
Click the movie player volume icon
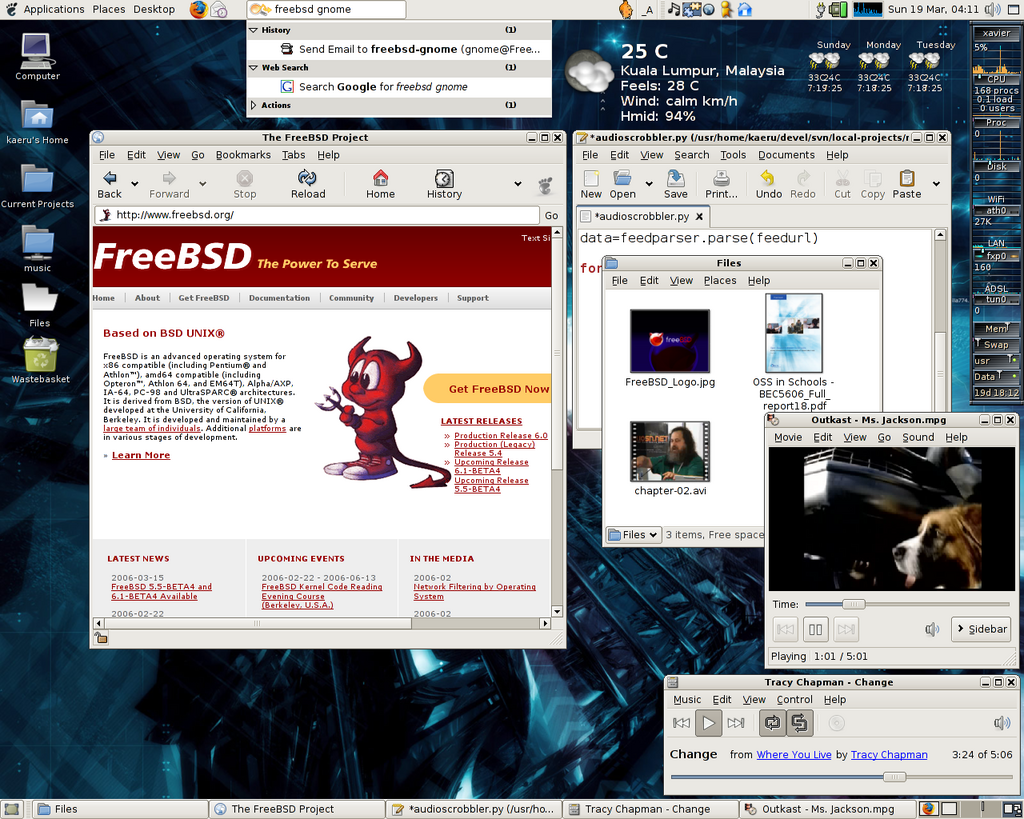click(x=931, y=630)
